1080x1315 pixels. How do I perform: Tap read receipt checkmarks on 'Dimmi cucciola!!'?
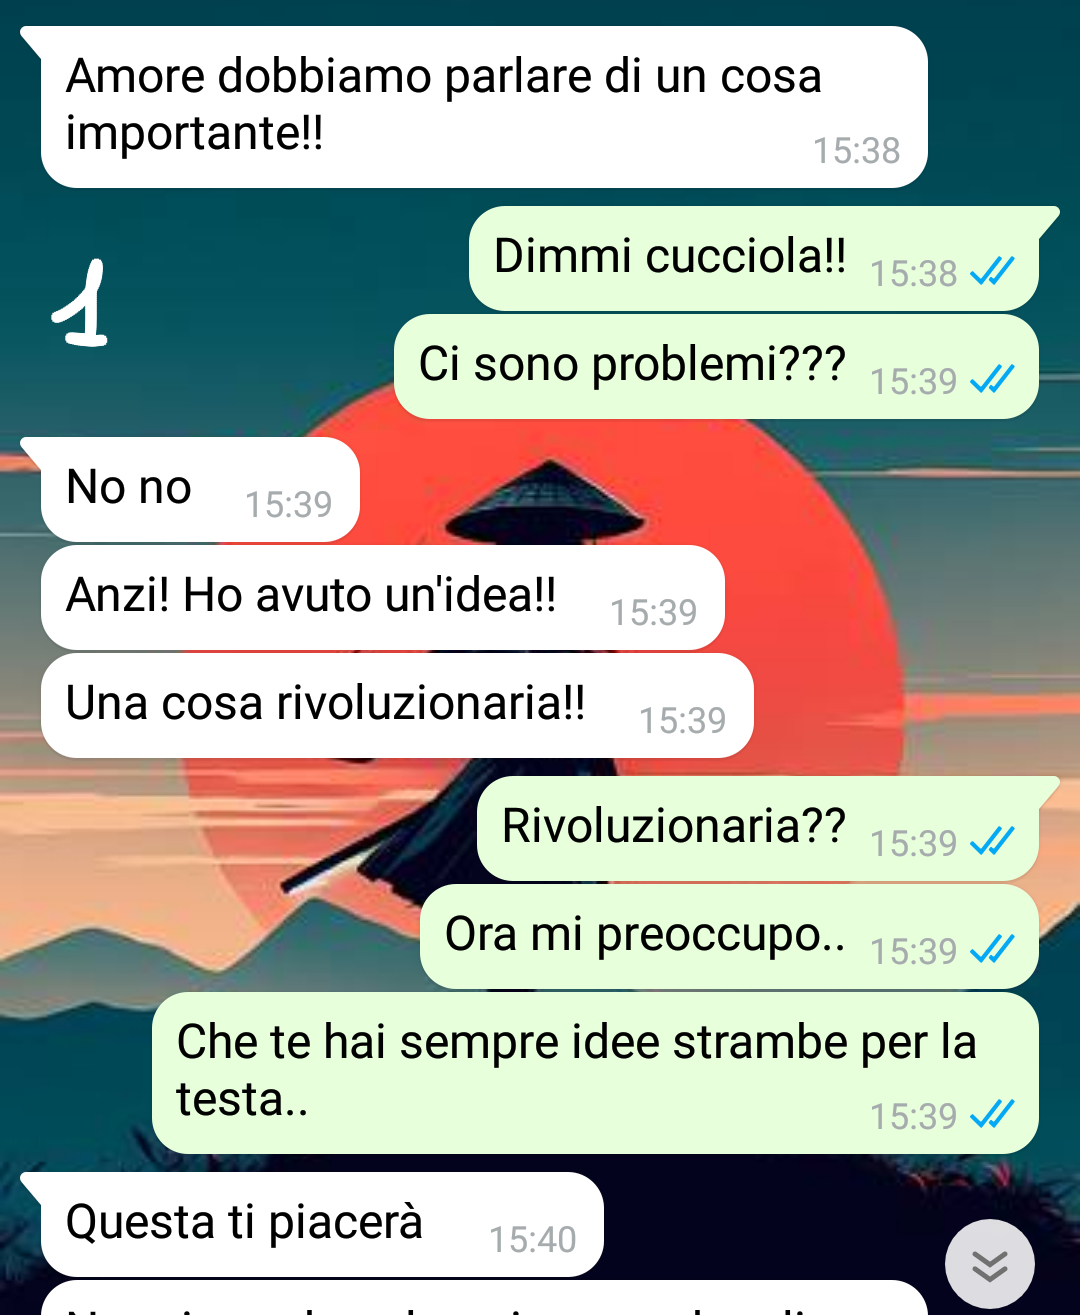[x=992, y=271]
